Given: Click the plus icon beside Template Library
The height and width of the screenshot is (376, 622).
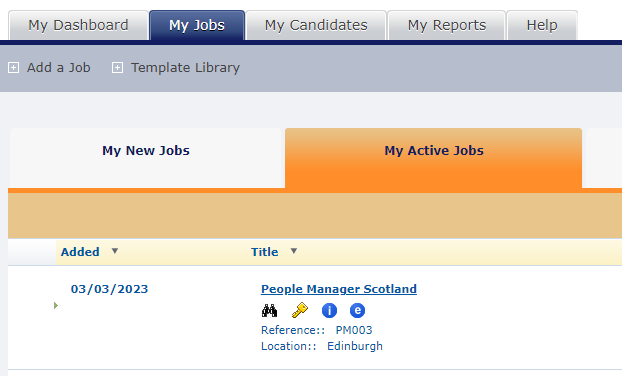Looking at the screenshot, I should (x=117, y=68).
